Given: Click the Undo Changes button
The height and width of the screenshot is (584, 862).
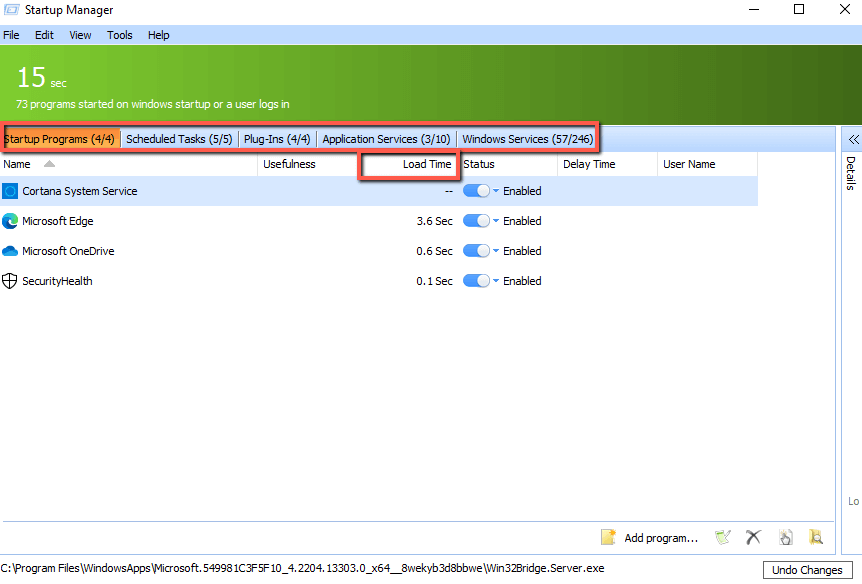Looking at the screenshot, I should tap(807, 570).
